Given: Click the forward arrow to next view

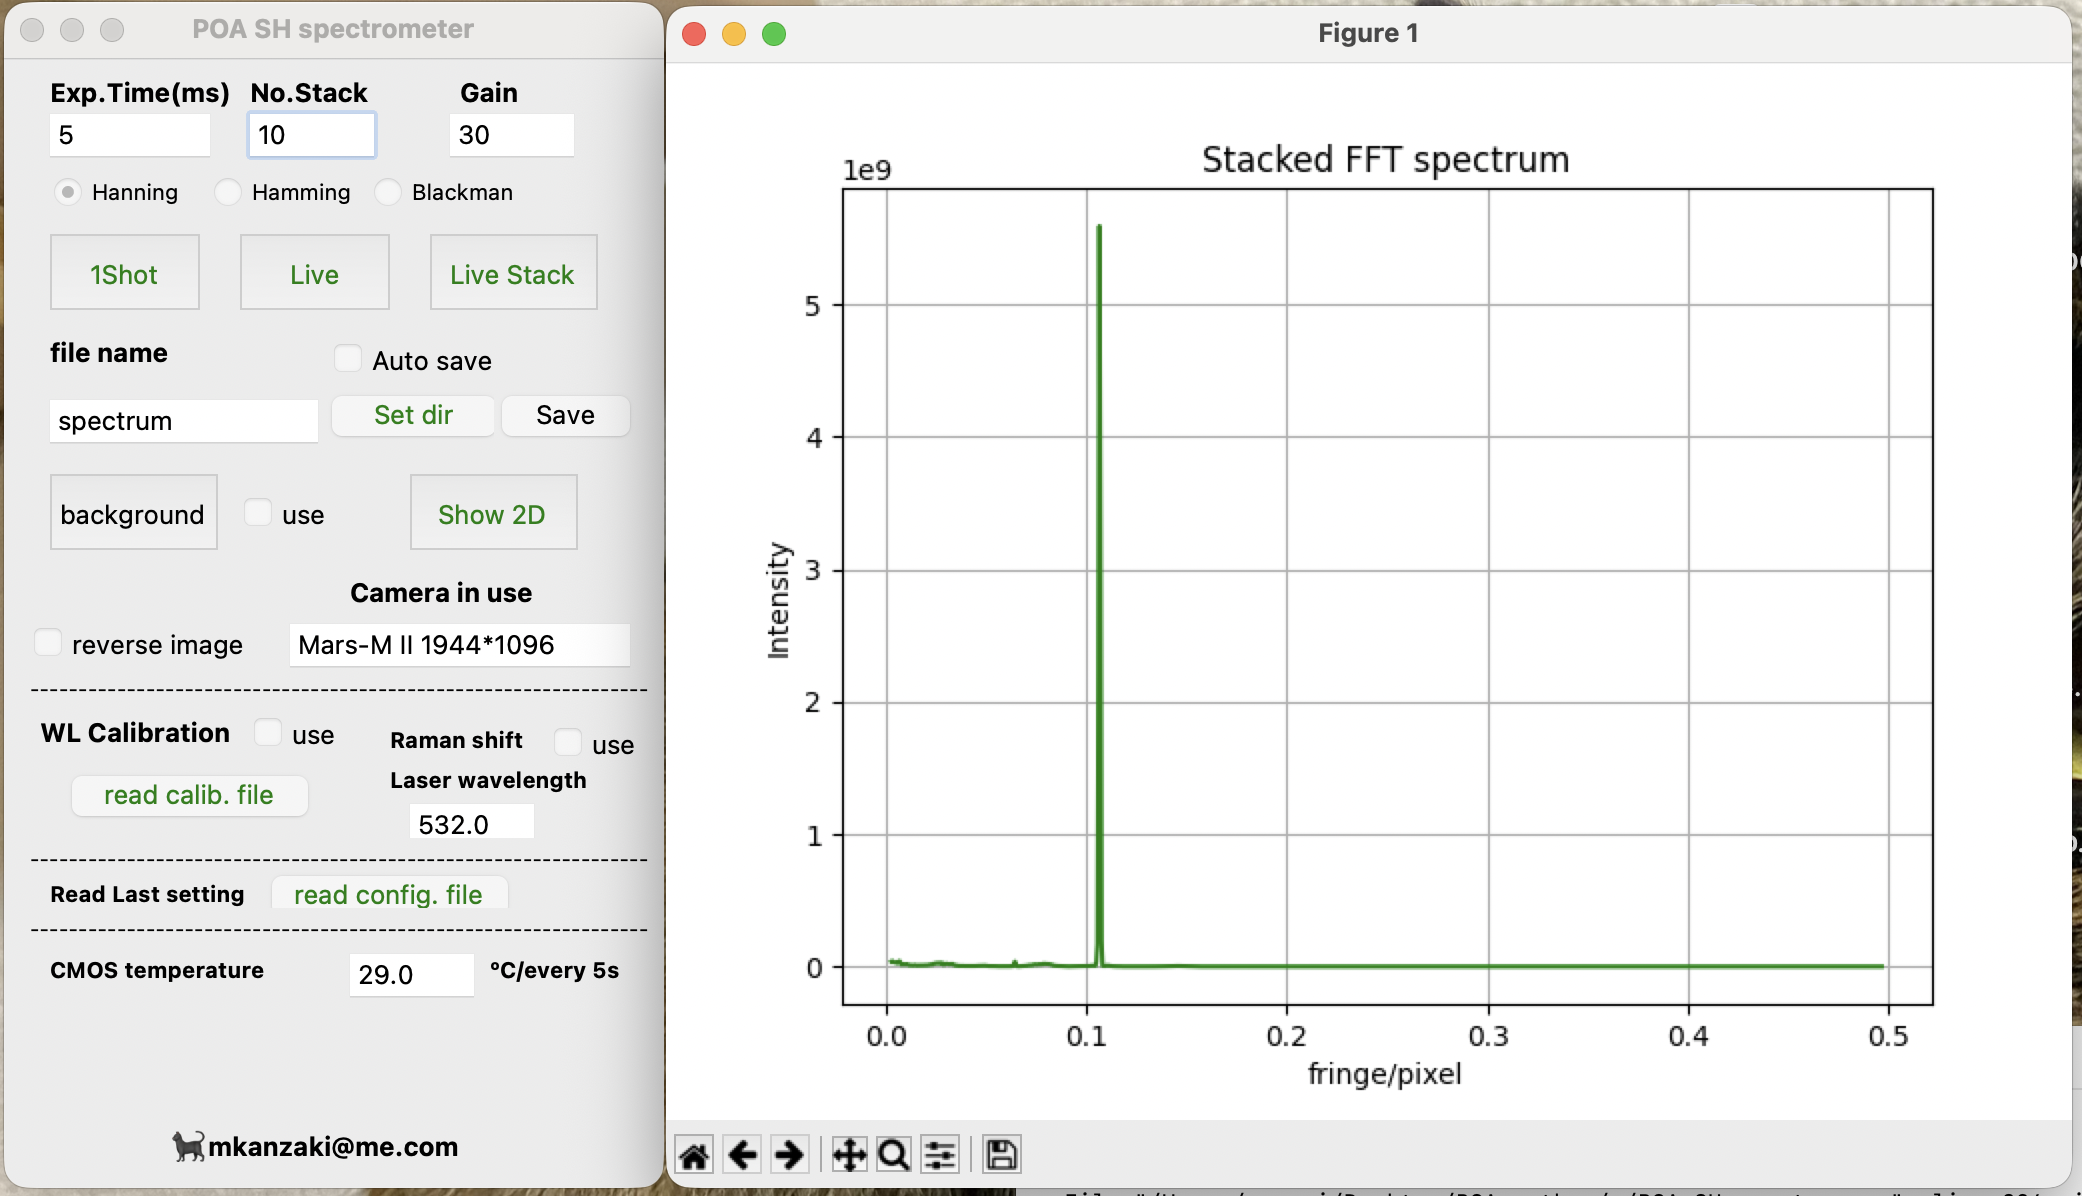Looking at the screenshot, I should point(789,1155).
